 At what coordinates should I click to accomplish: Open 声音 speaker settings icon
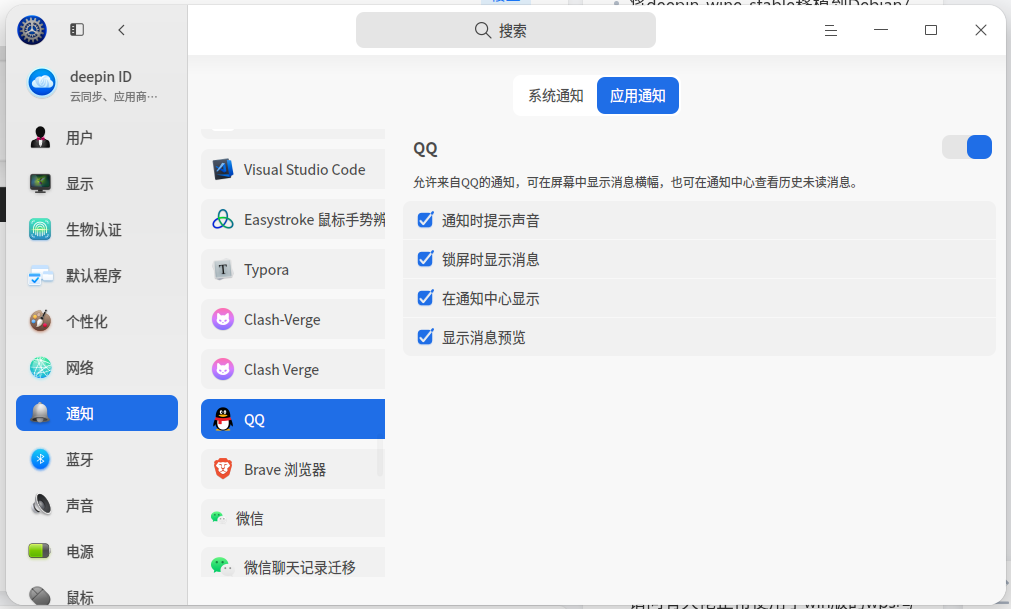click(x=40, y=505)
